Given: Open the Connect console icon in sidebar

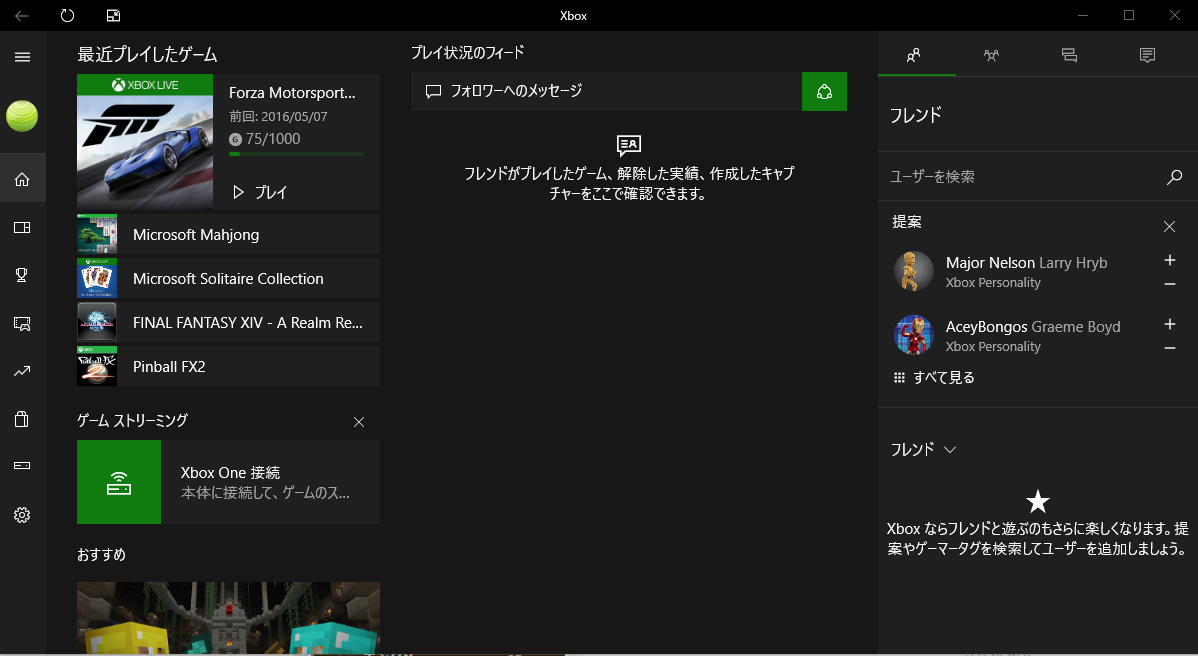Looking at the screenshot, I should coord(22,465).
